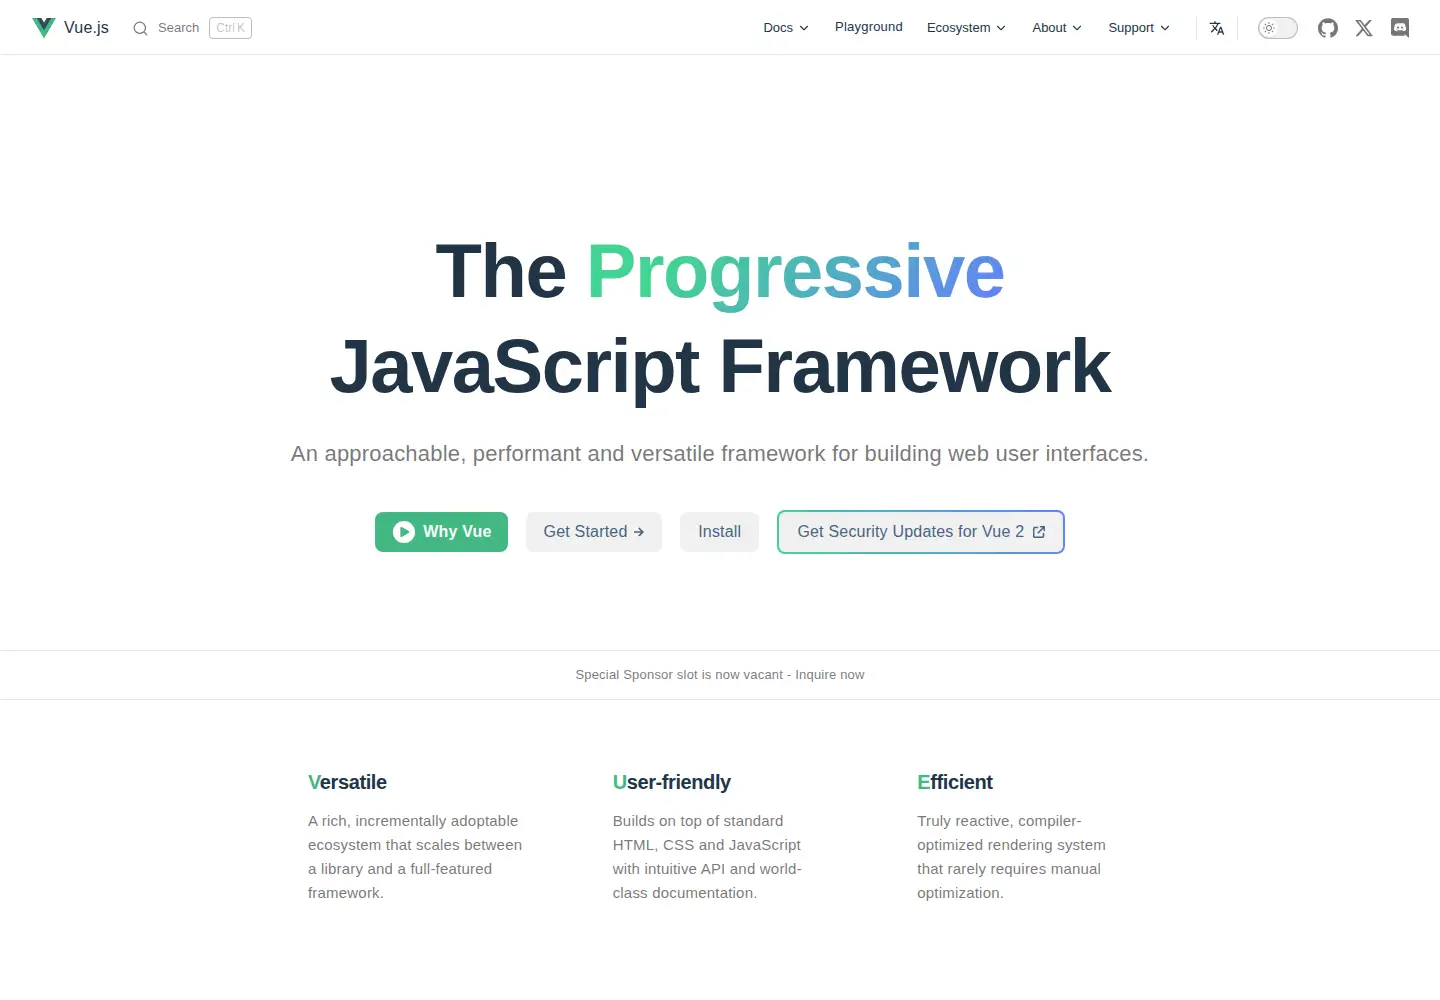Click the Versatile feature heading

(347, 782)
